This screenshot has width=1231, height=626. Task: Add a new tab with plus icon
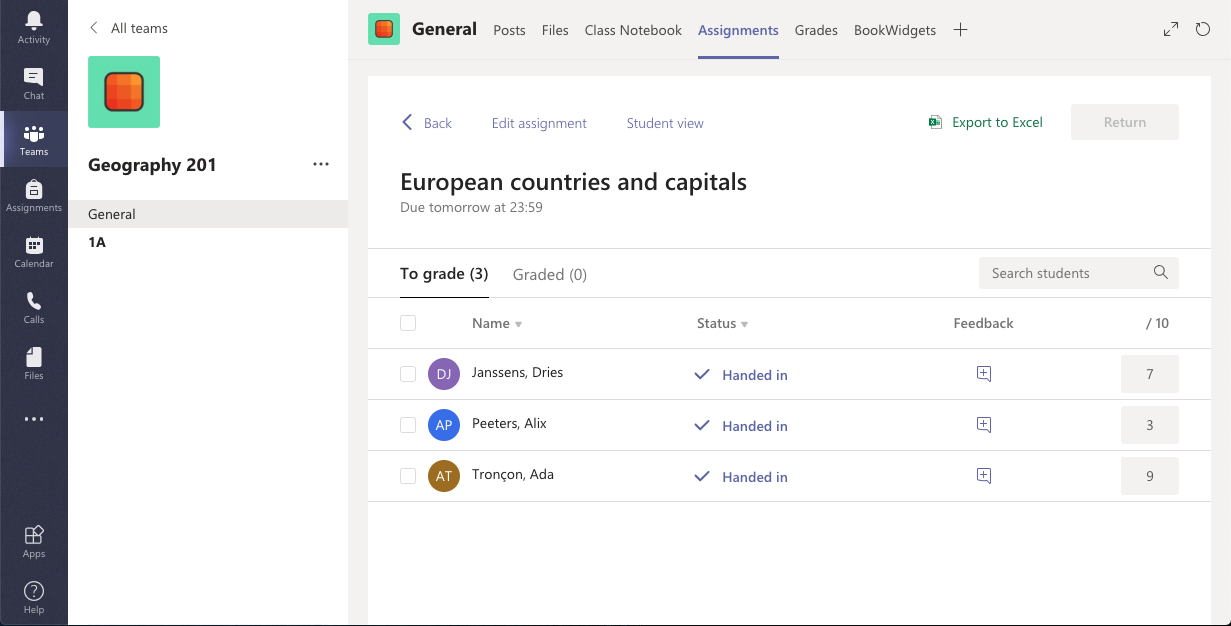click(960, 30)
